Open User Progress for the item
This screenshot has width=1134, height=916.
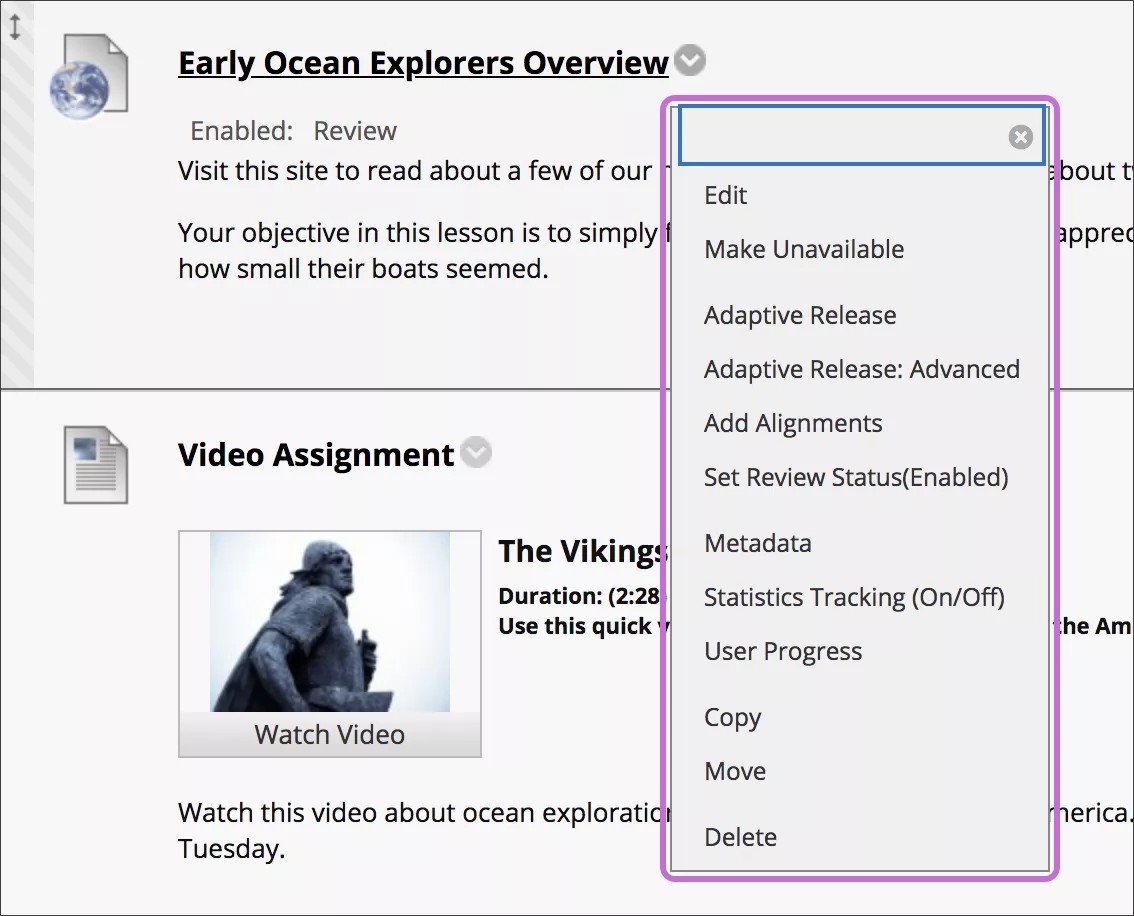pyautogui.click(x=782, y=651)
